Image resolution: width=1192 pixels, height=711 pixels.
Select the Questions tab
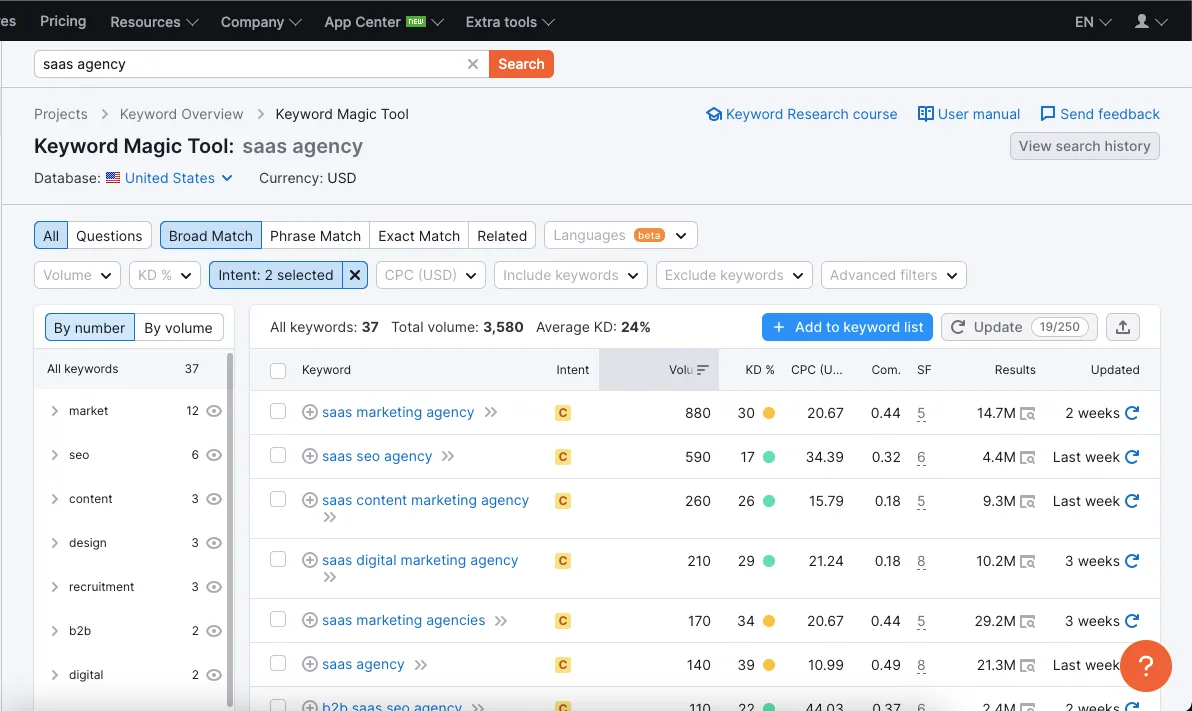(x=109, y=236)
